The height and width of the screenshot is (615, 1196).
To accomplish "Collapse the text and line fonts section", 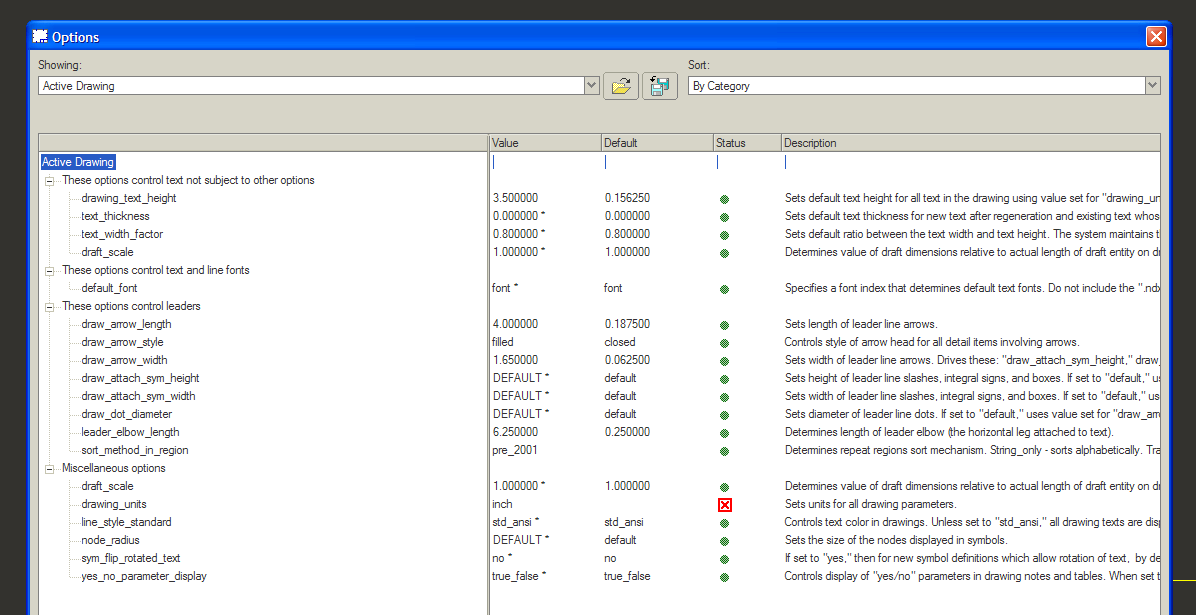I will 47,269.
